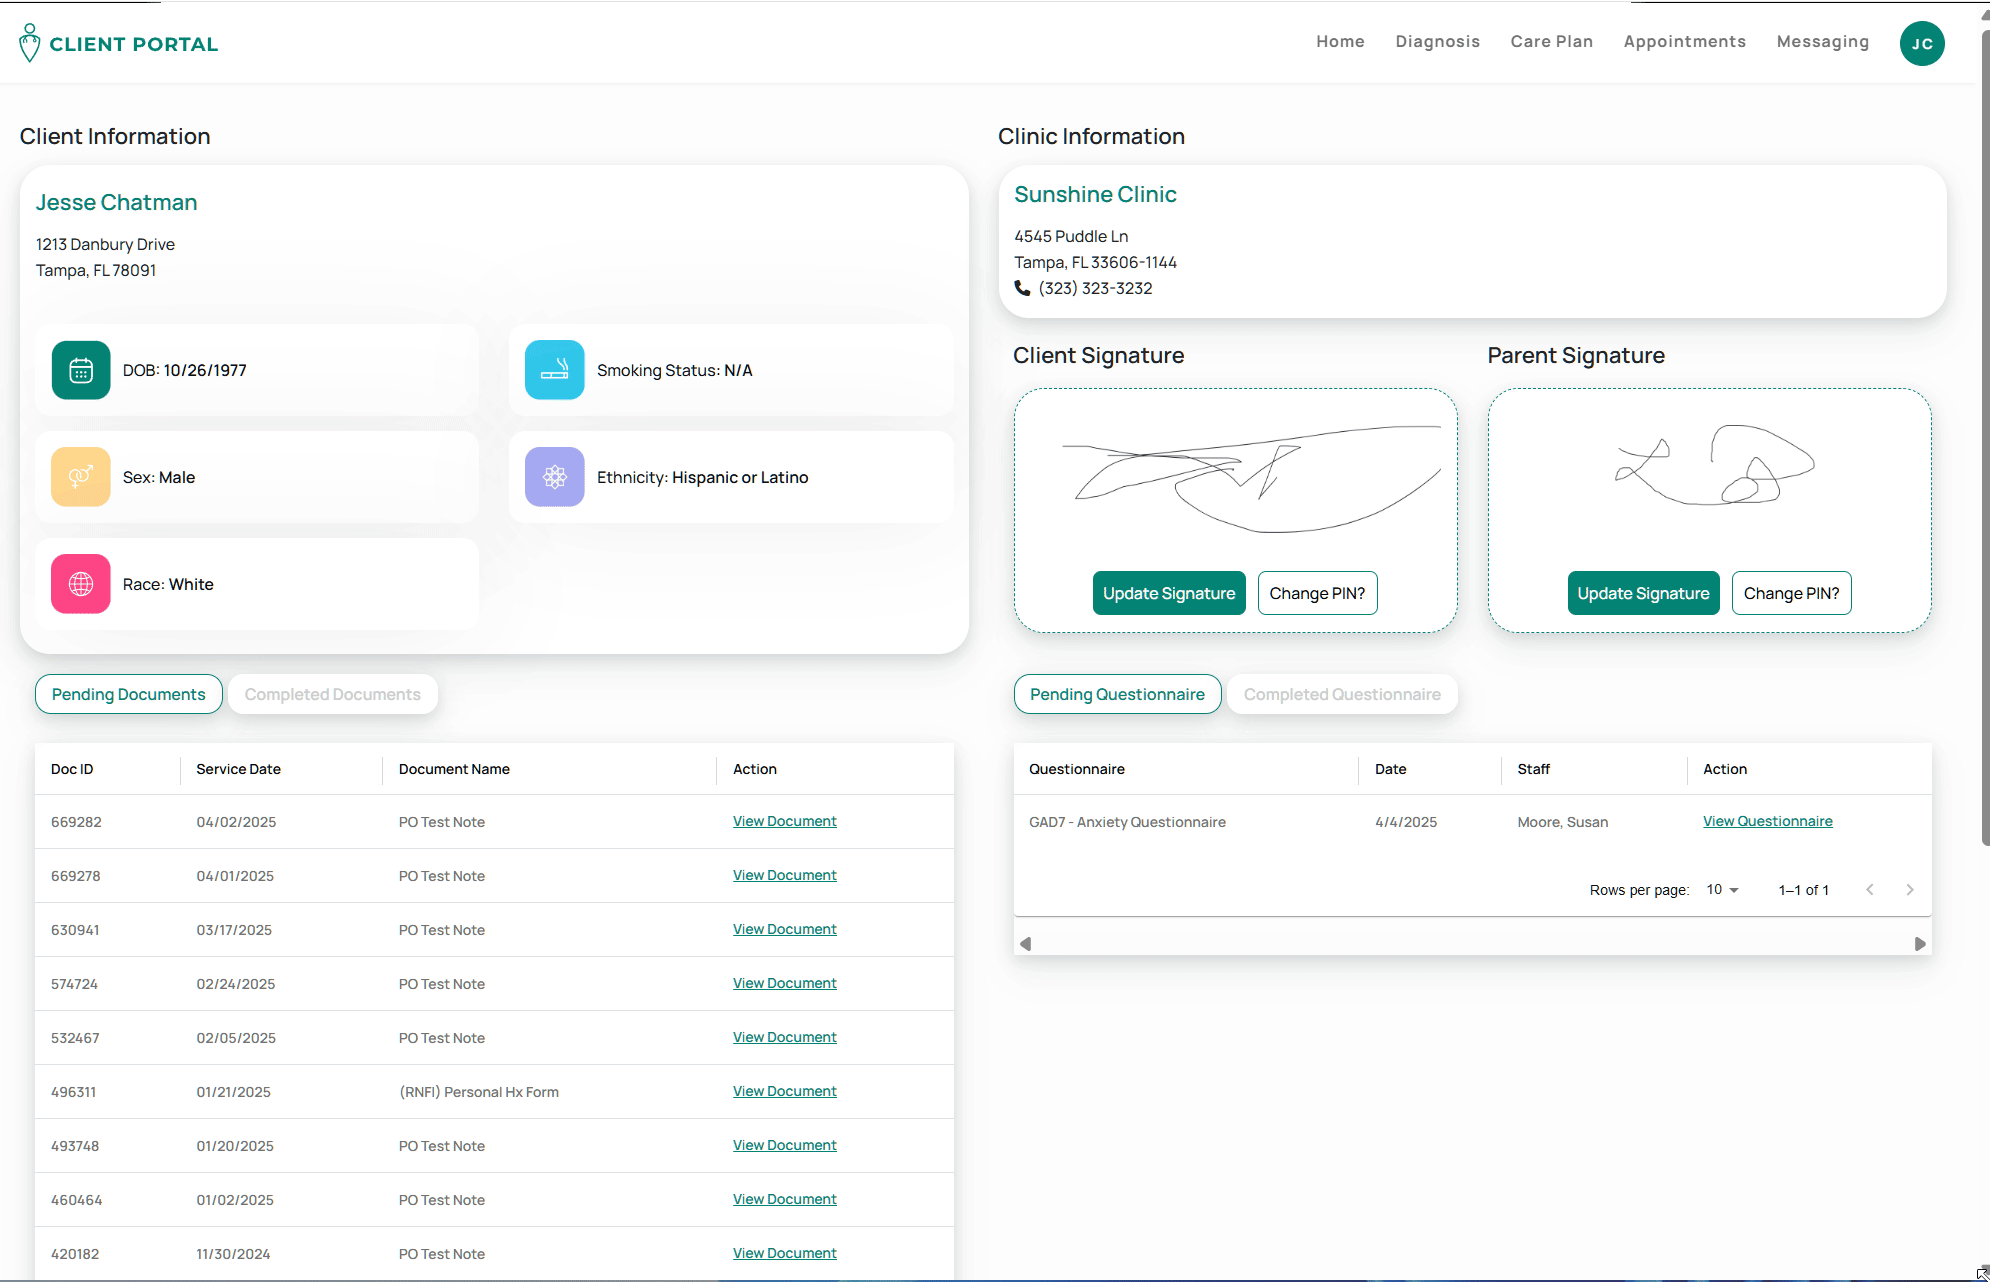This screenshot has height=1282, width=1990.
Task: Click the (RNFI) Personal Hx Form name
Action: [x=479, y=1092]
